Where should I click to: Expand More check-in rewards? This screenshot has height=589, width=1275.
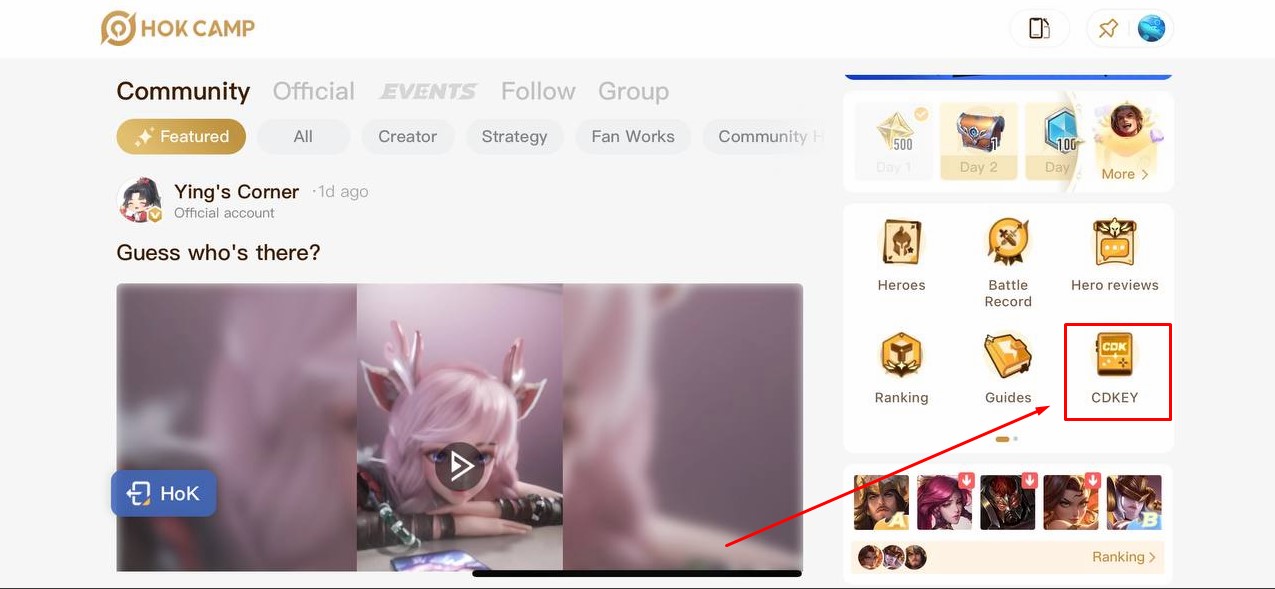1124,174
